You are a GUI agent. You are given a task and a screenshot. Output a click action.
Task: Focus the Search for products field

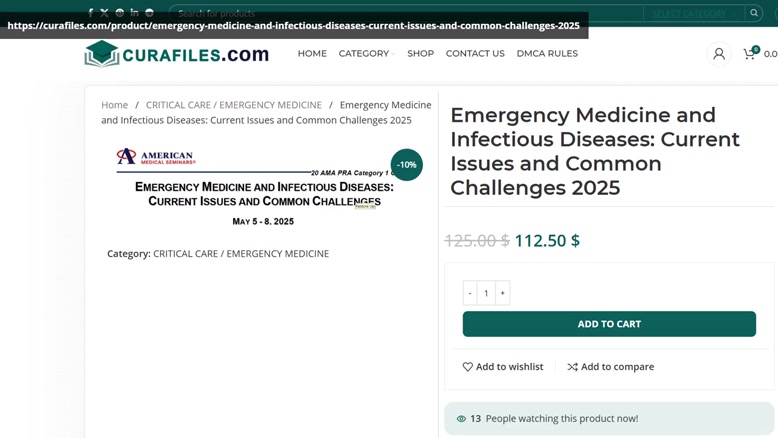point(406,13)
